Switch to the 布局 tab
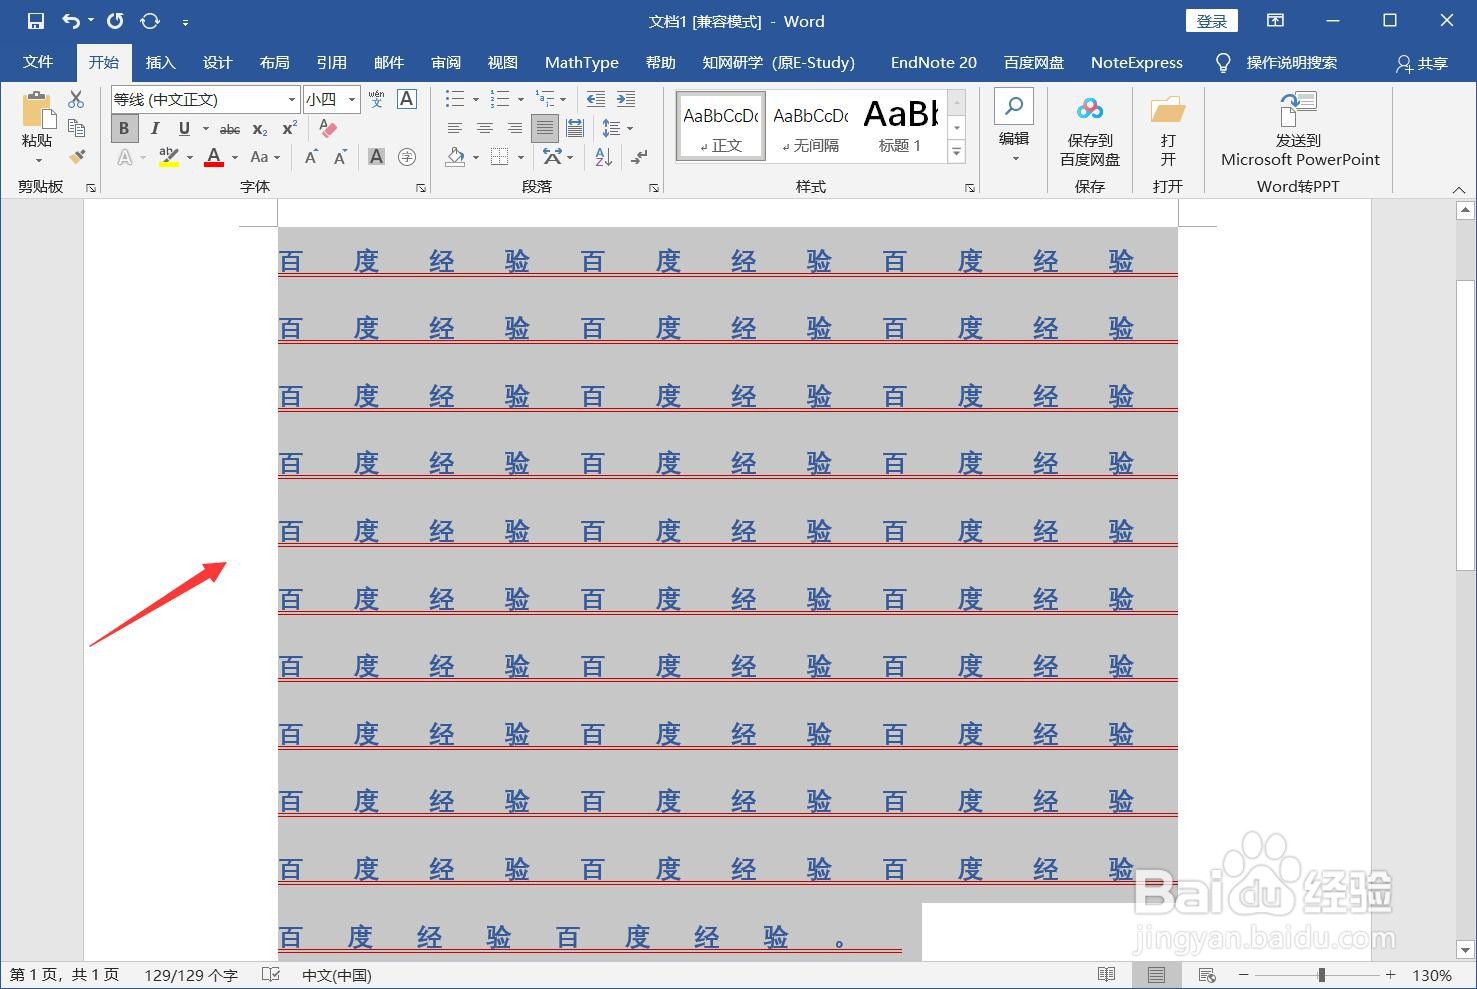Image resolution: width=1477 pixels, height=989 pixels. point(274,62)
